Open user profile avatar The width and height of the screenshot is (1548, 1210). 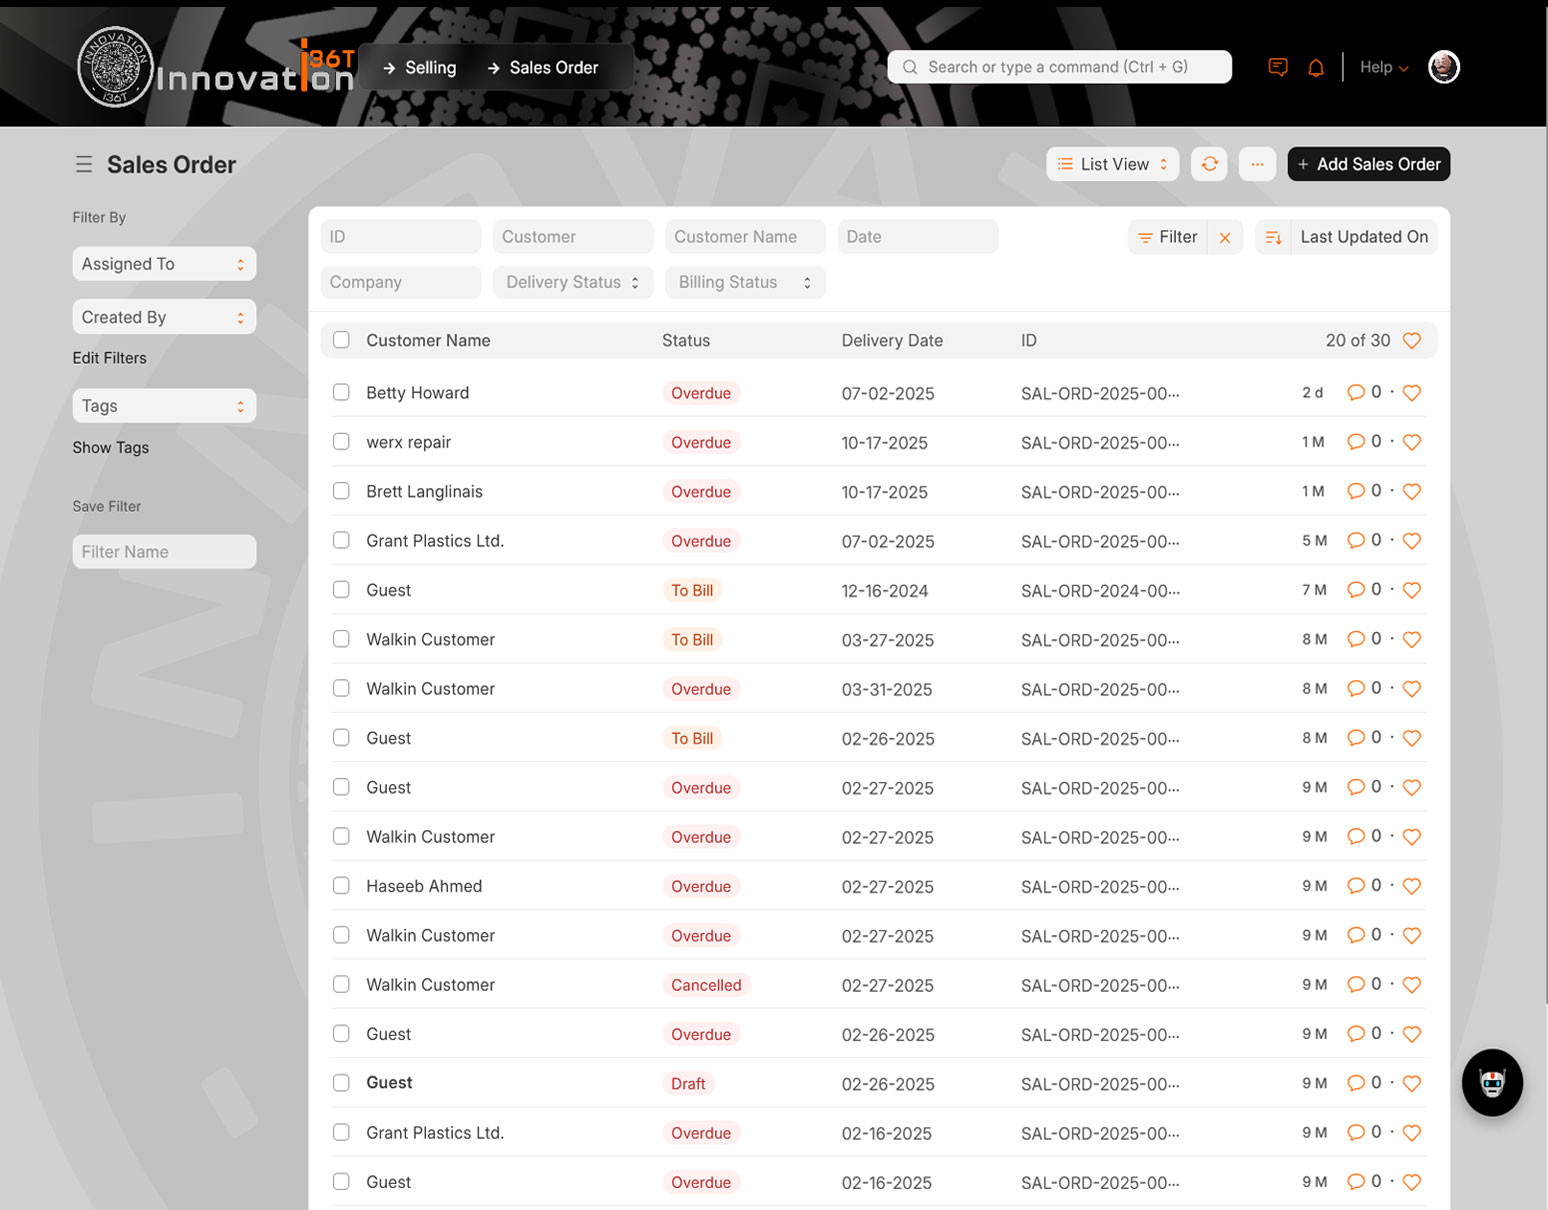pos(1443,67)
